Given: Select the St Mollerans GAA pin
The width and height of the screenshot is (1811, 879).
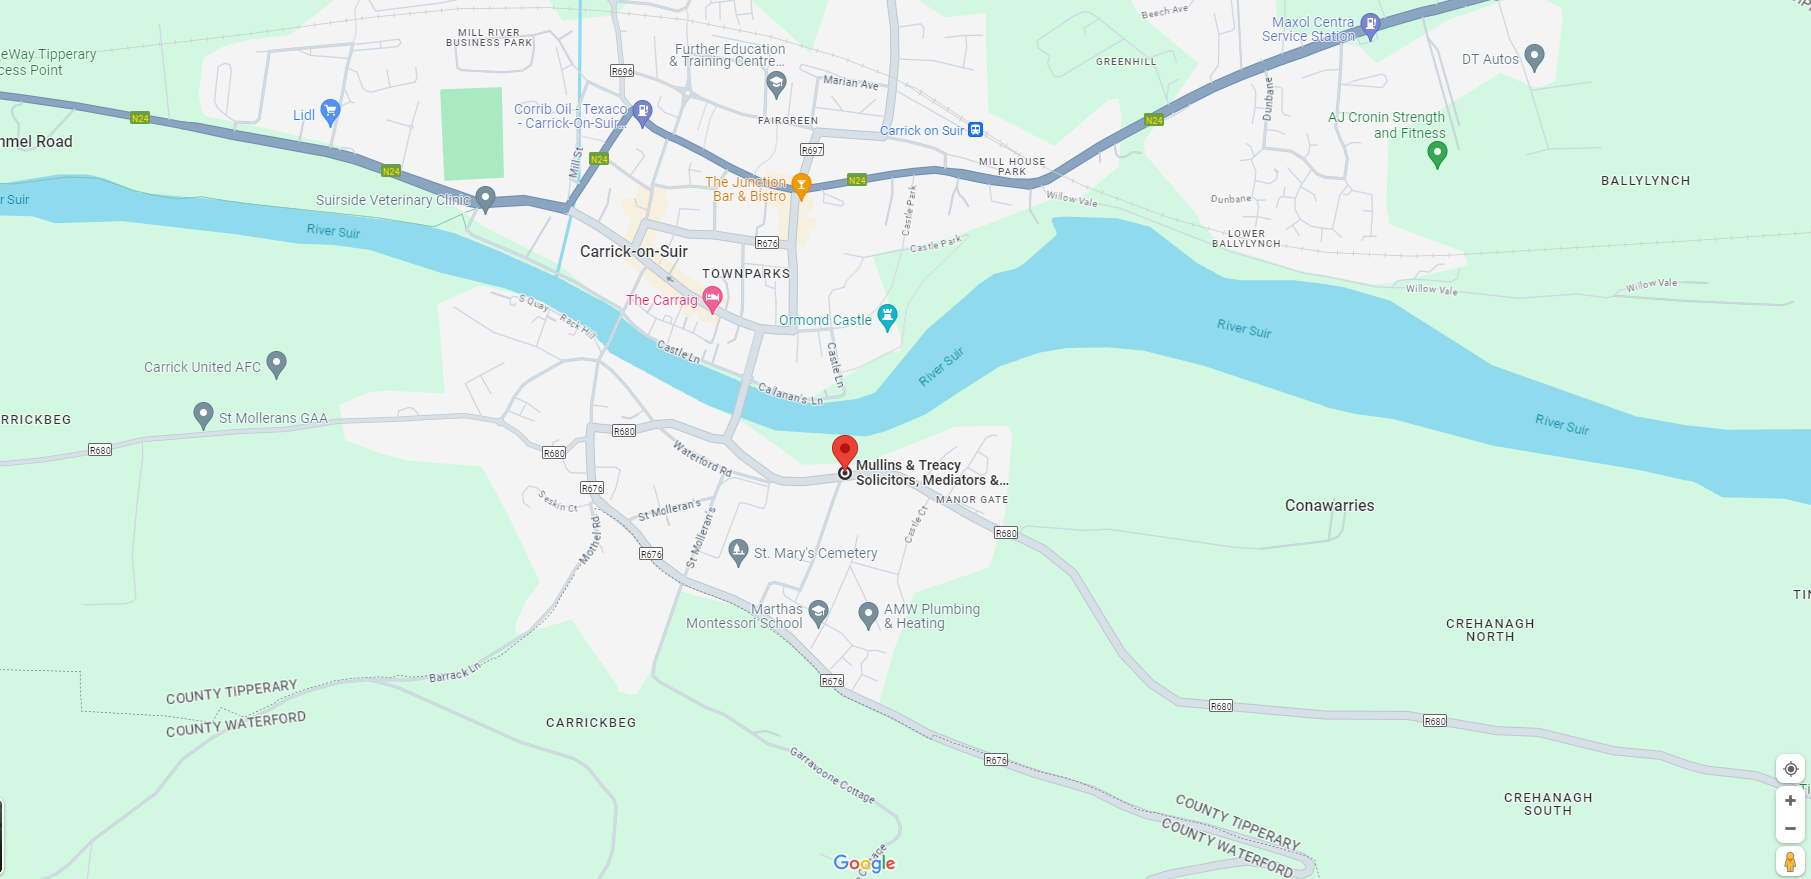Looking at the screenshot, I should 203,415.
